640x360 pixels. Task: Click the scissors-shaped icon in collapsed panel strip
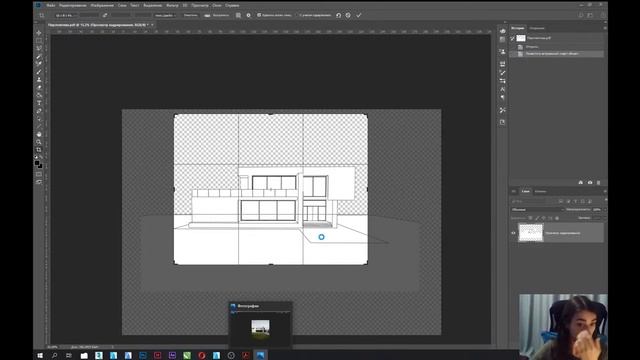click(x=502, y=110)
